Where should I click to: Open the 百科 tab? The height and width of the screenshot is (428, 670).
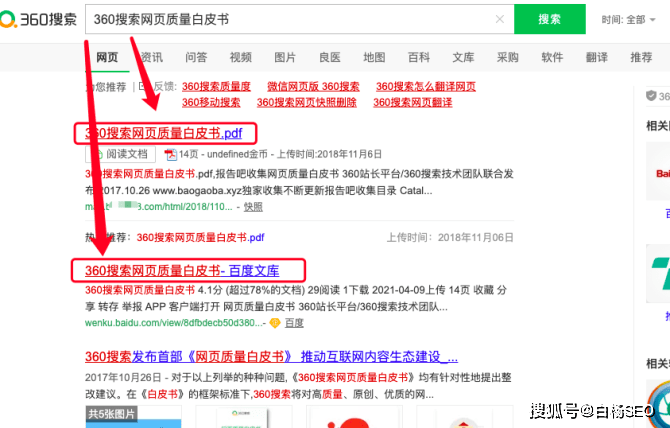419,57
